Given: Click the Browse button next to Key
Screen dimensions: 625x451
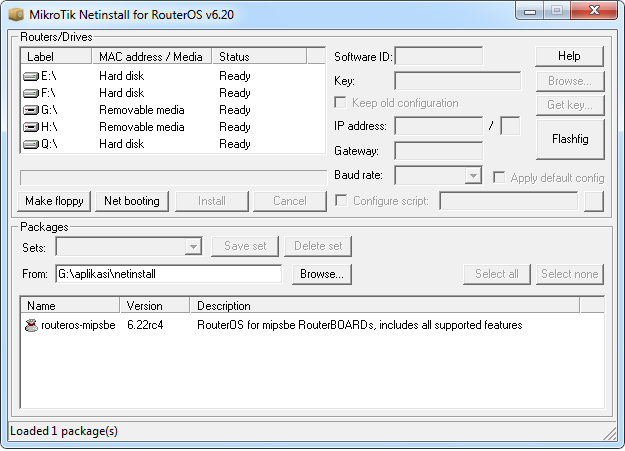Looking at the screenshot, I should point(570,81).
